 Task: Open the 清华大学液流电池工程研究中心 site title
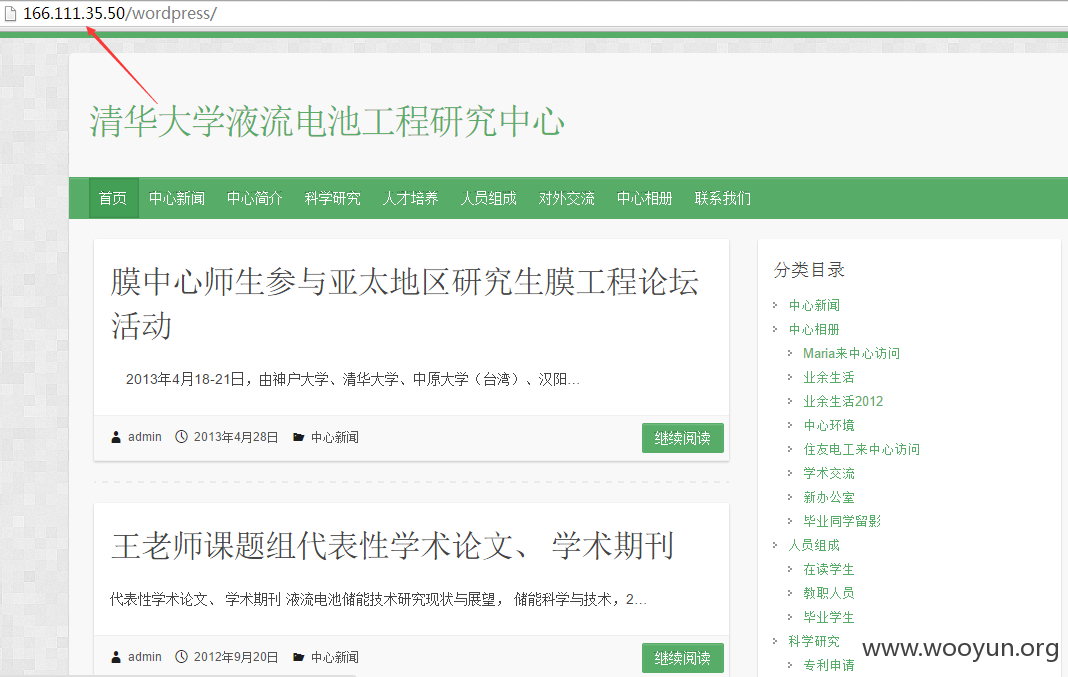(x=327, y=122)
